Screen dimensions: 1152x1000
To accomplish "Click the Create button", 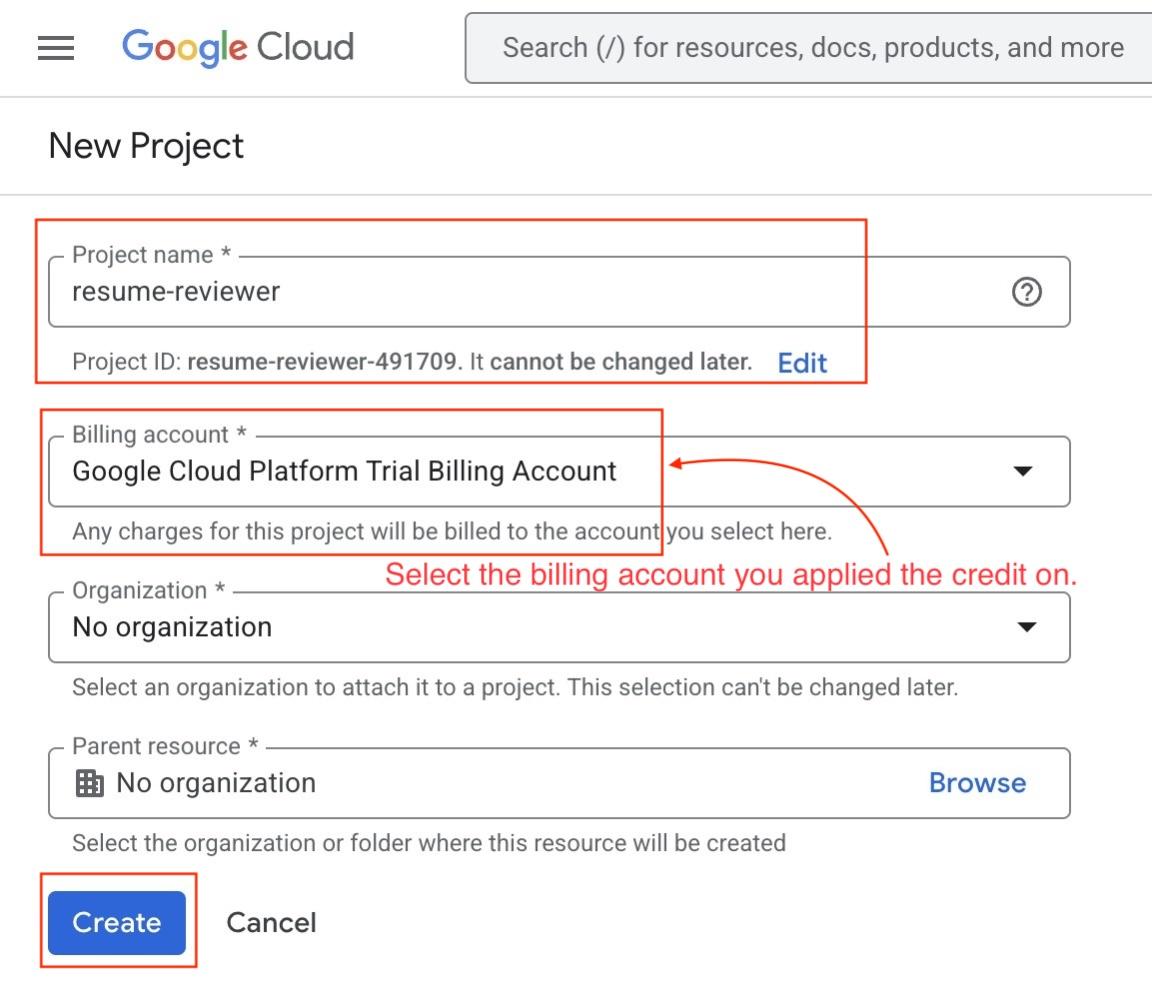I will [117, 922].
